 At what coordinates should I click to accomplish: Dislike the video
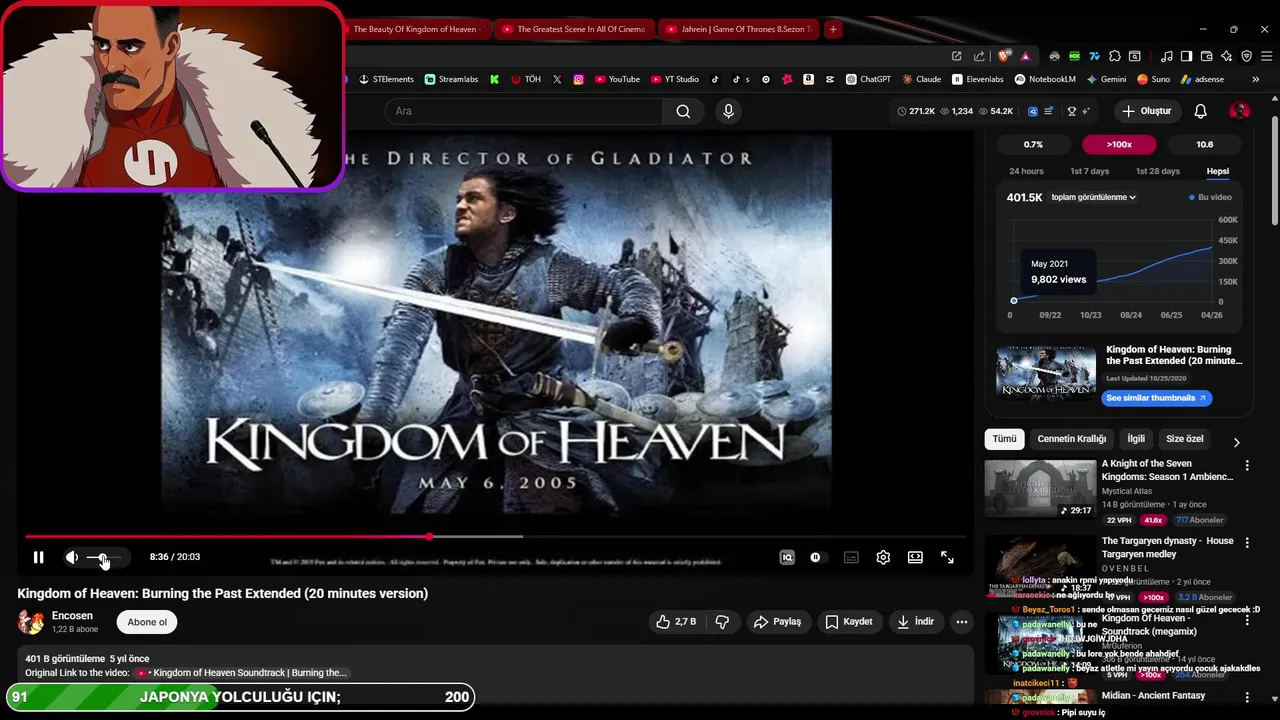722,622
